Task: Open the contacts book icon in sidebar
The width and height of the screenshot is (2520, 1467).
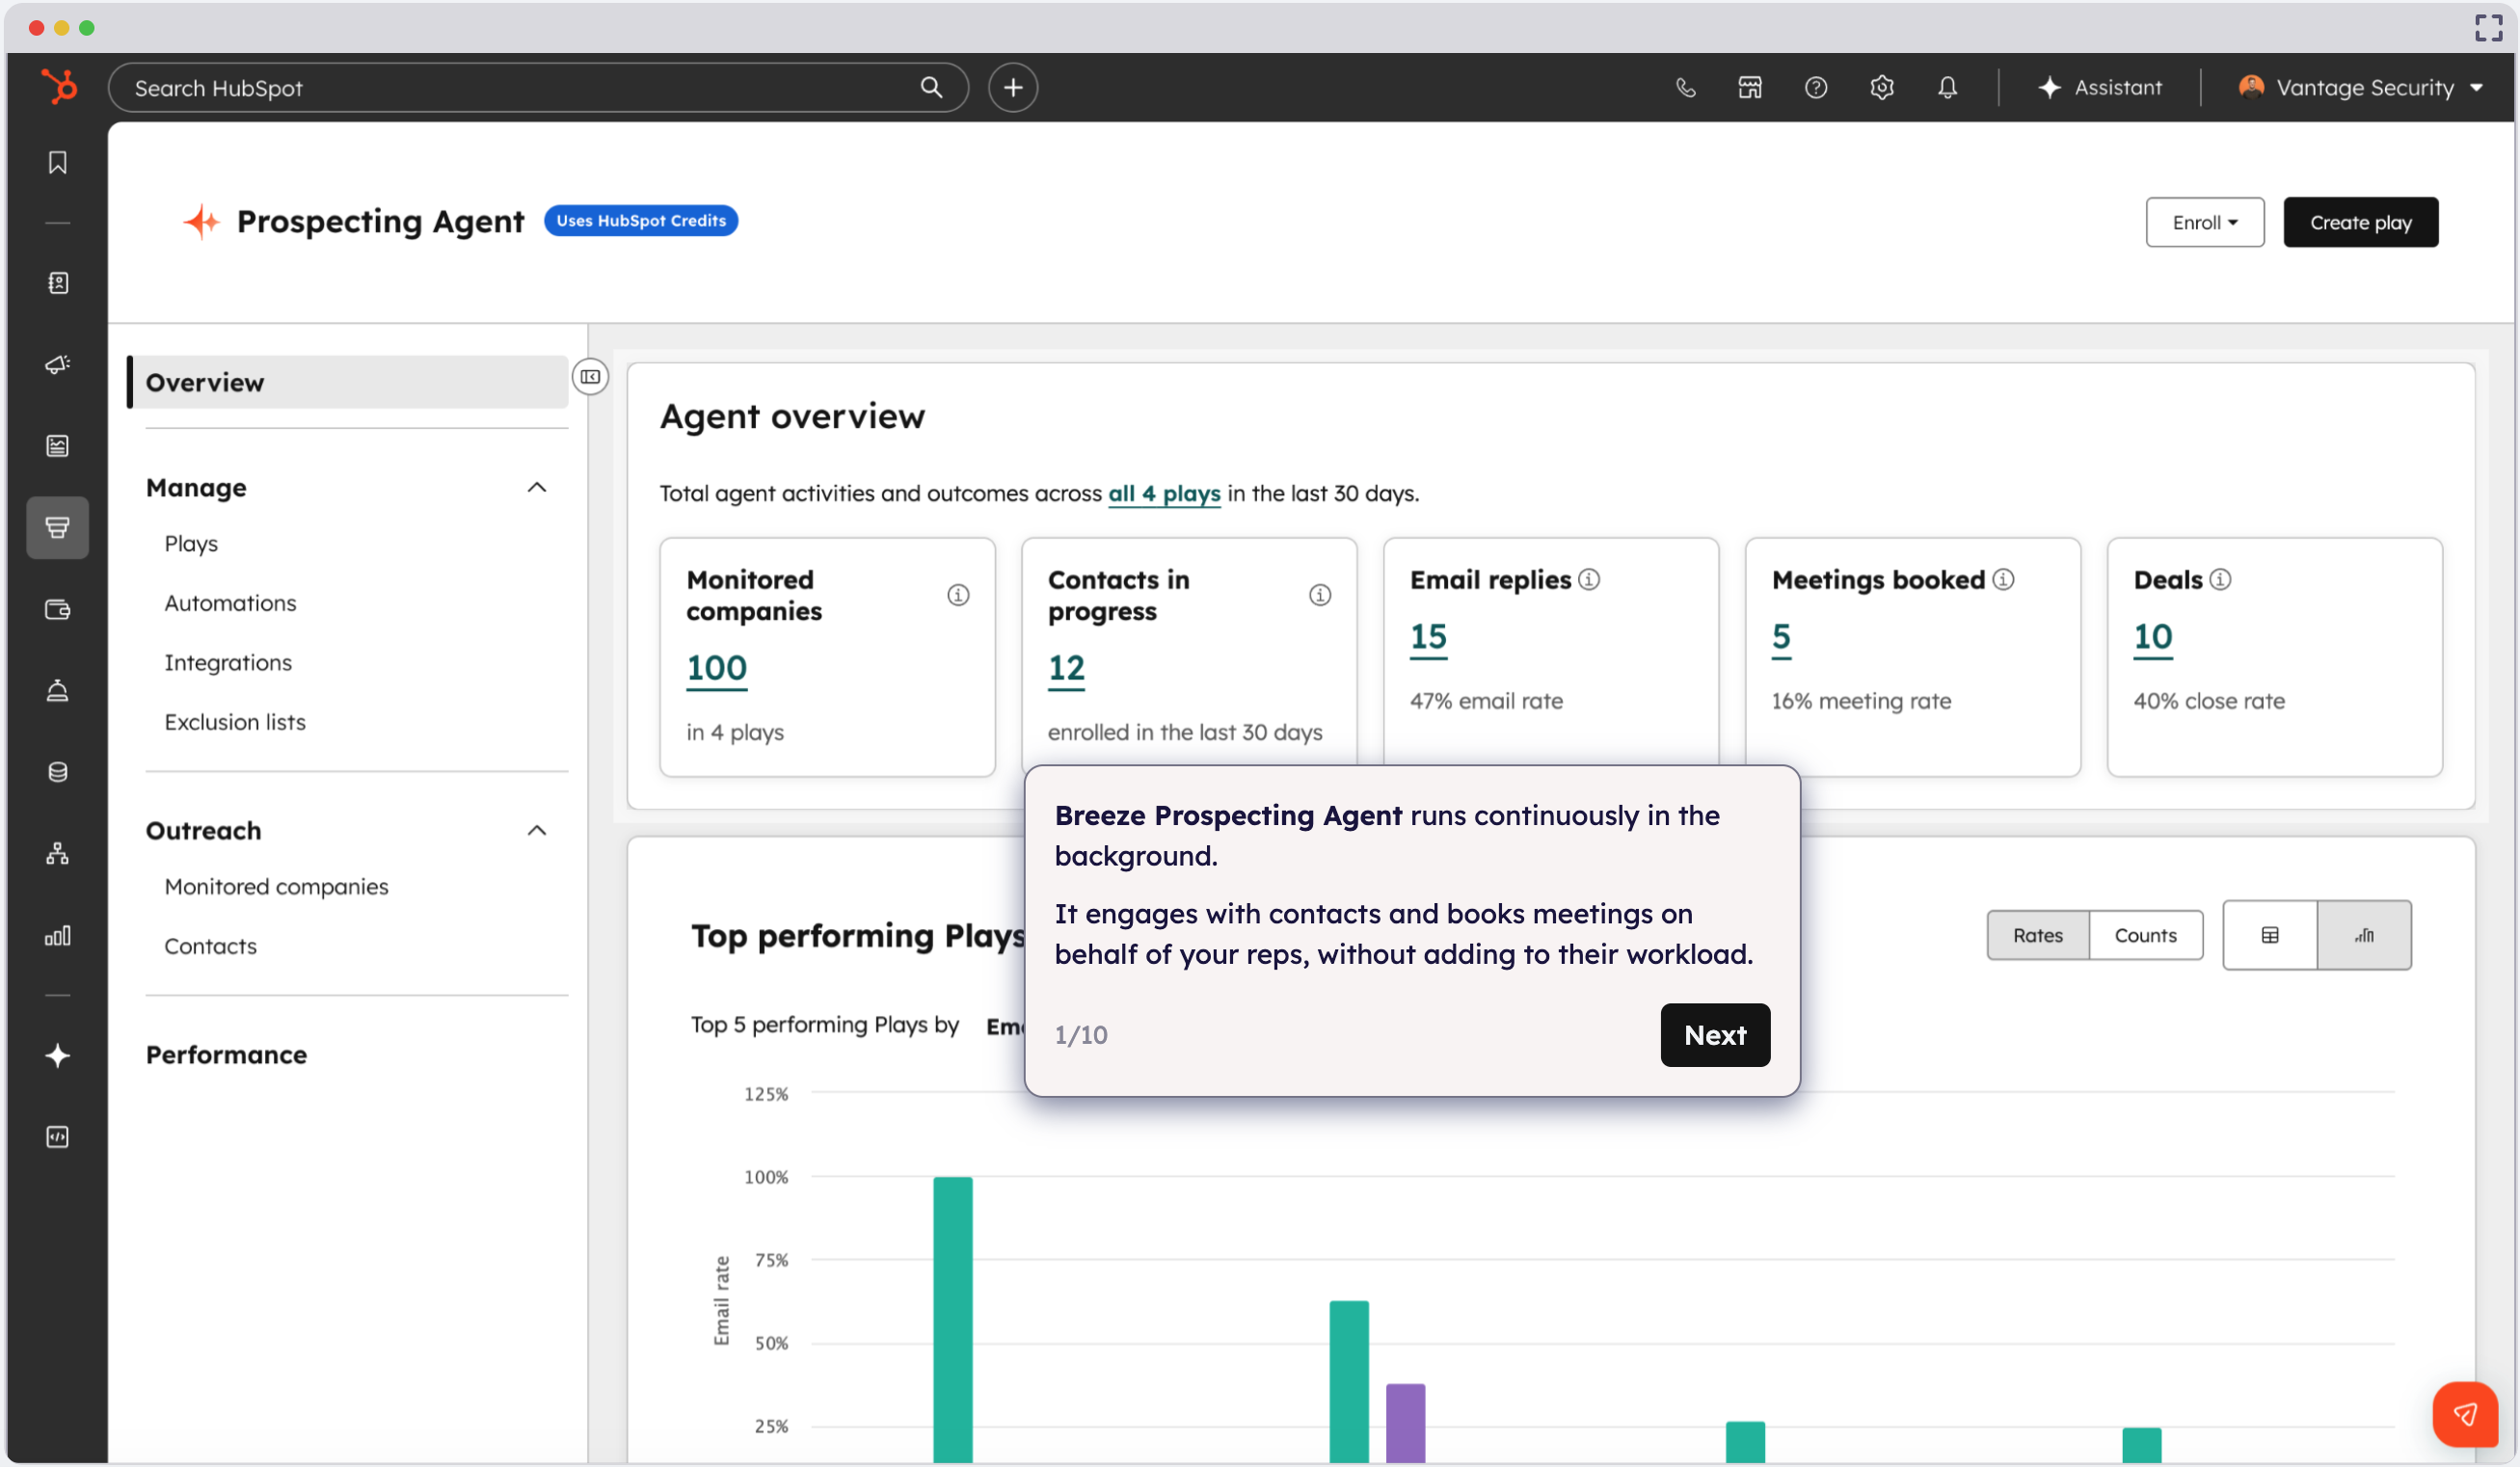Action: 58,283
